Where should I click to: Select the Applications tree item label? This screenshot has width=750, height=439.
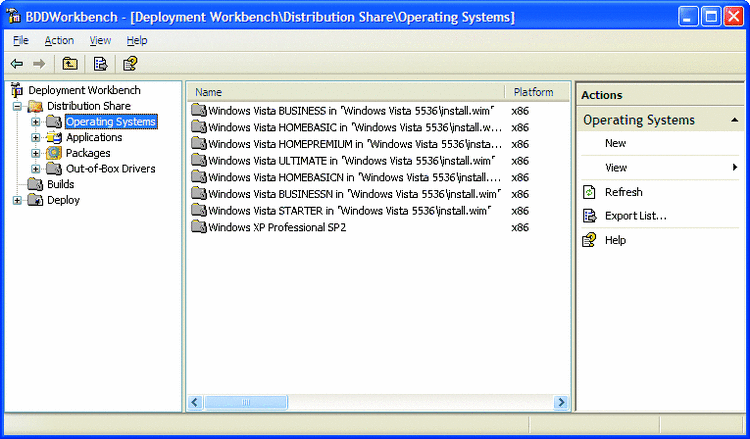click(x=94, y=137)
